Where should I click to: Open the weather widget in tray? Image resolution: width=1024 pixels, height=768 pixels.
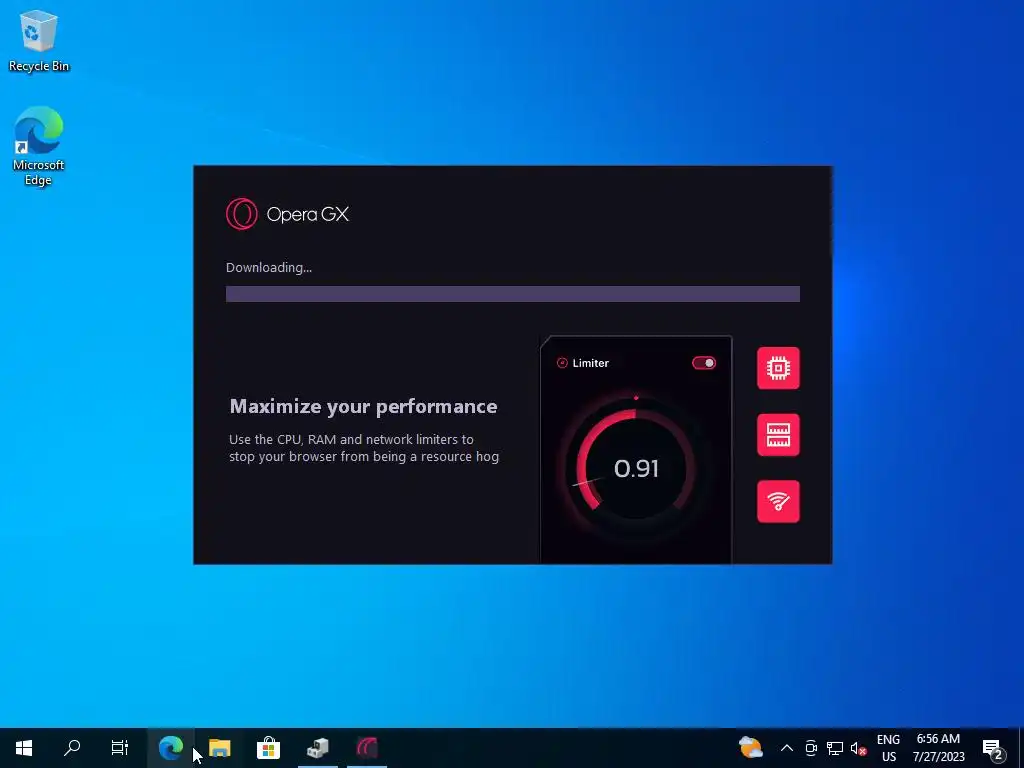click(751, 748)
